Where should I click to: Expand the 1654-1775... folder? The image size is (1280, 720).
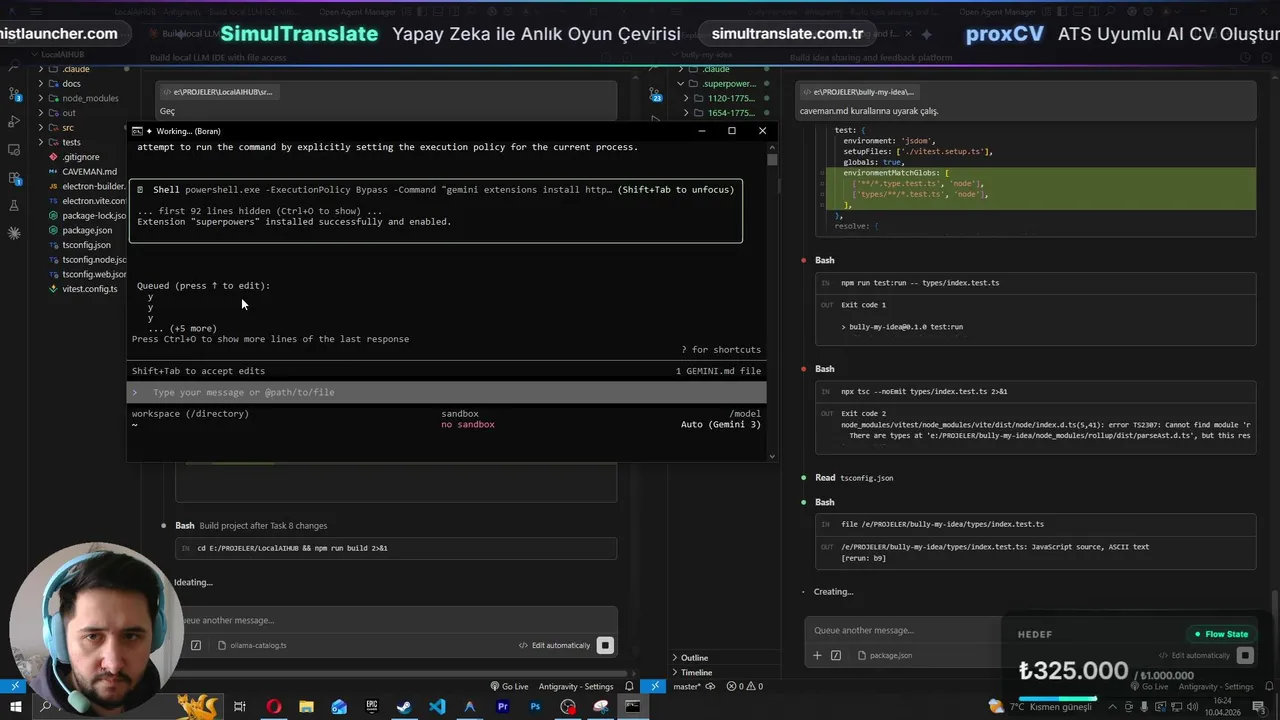click(x=725, y=113)
